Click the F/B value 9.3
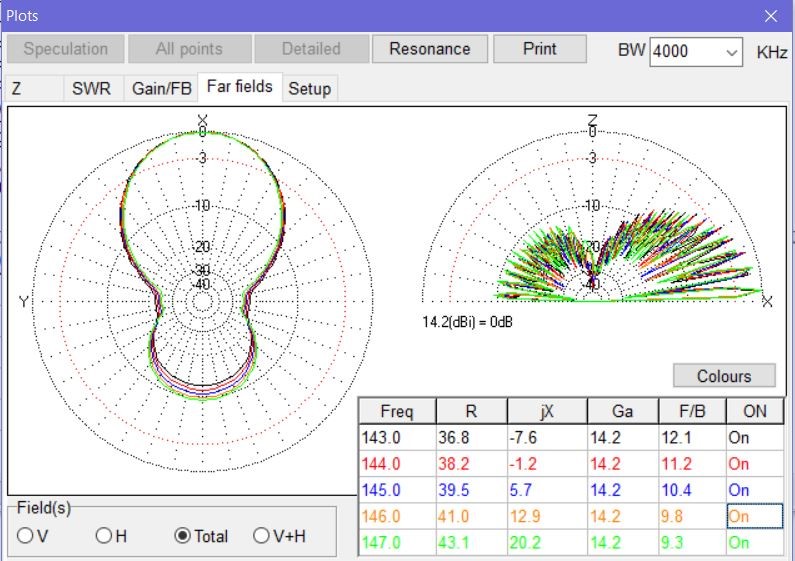Image resolution: width=795 pixels, height=561 pixels. pyautogui.click(x=692, y=543)
